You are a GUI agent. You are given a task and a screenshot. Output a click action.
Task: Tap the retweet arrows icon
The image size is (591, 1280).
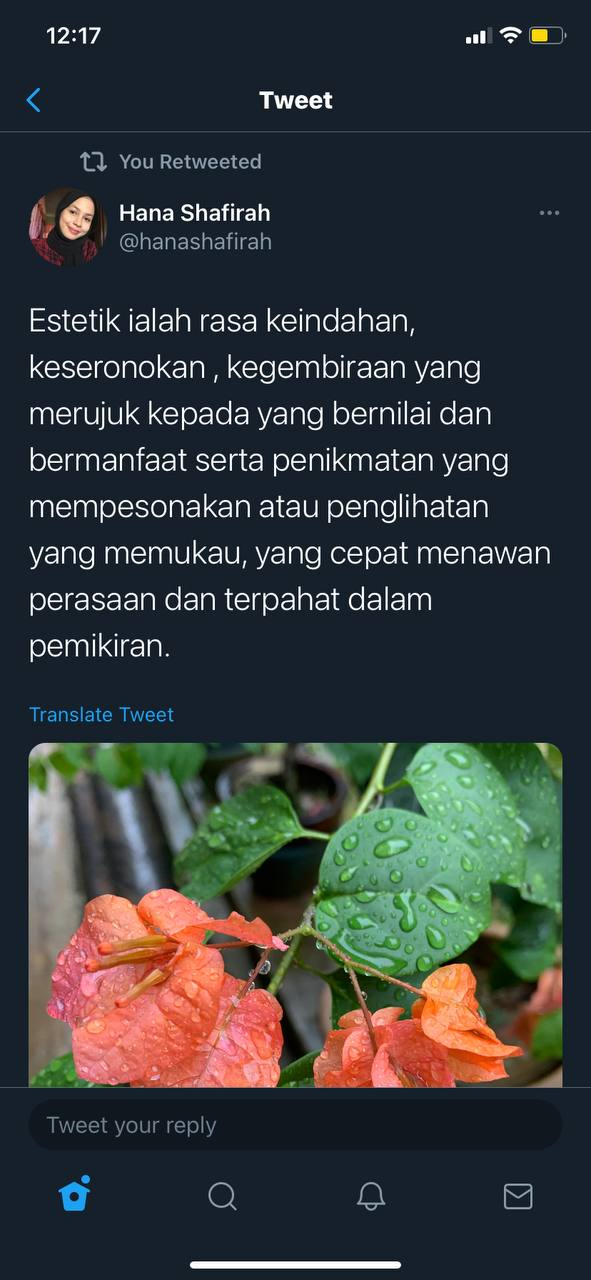pyautogui.click(x=93, y=161)
